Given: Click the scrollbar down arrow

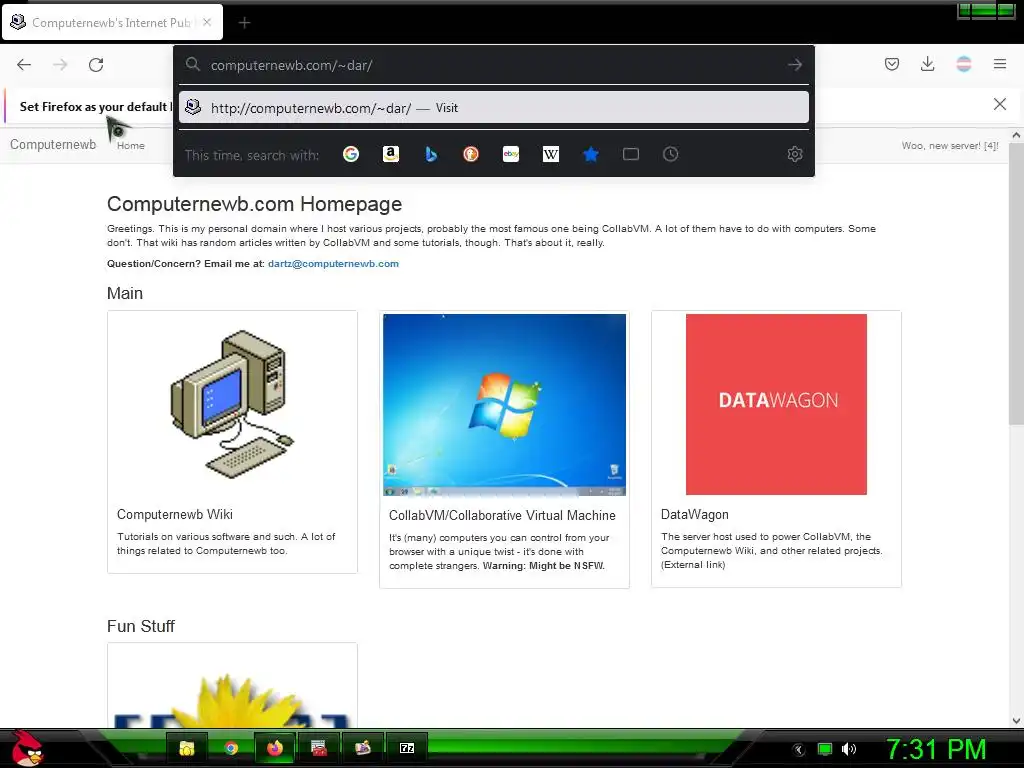Looking at the screenshot, I should point(1016,721).
